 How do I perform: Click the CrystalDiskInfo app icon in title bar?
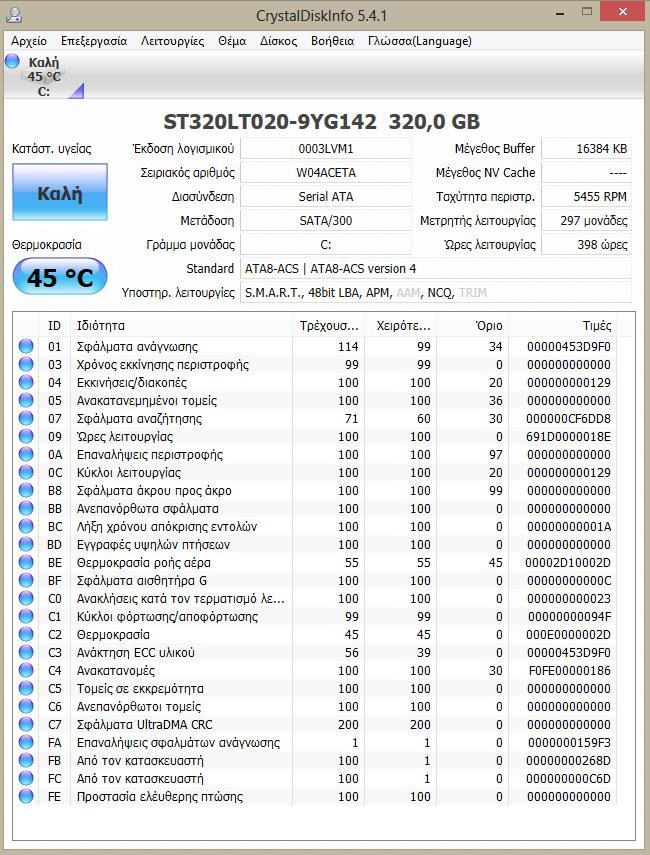tap(14, 15)
